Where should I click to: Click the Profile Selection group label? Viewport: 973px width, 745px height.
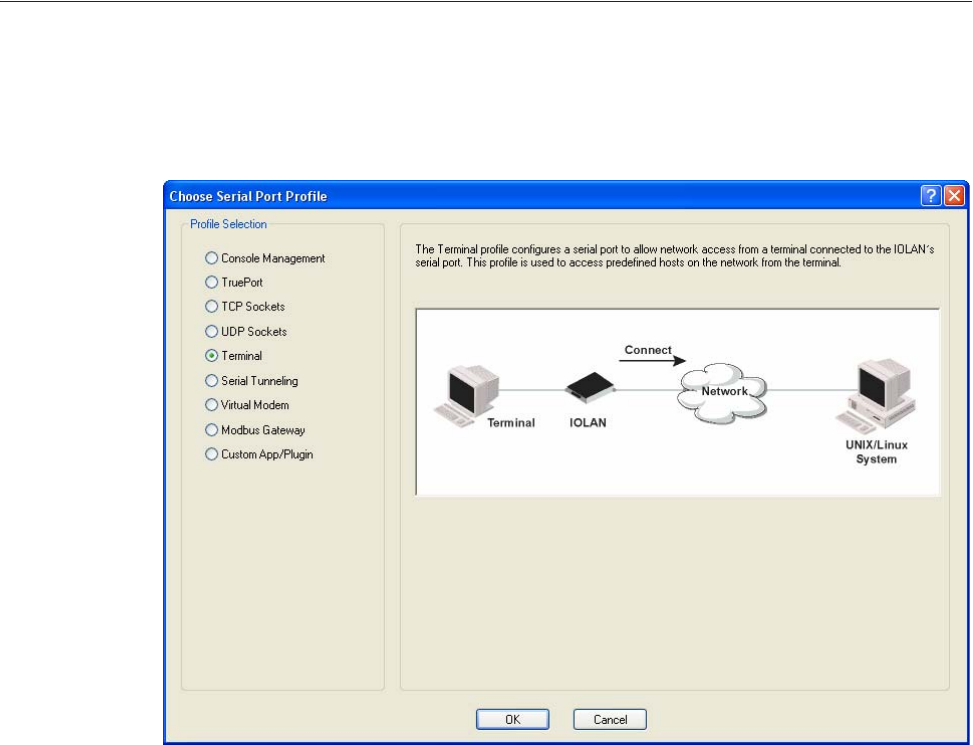point(228,224)
